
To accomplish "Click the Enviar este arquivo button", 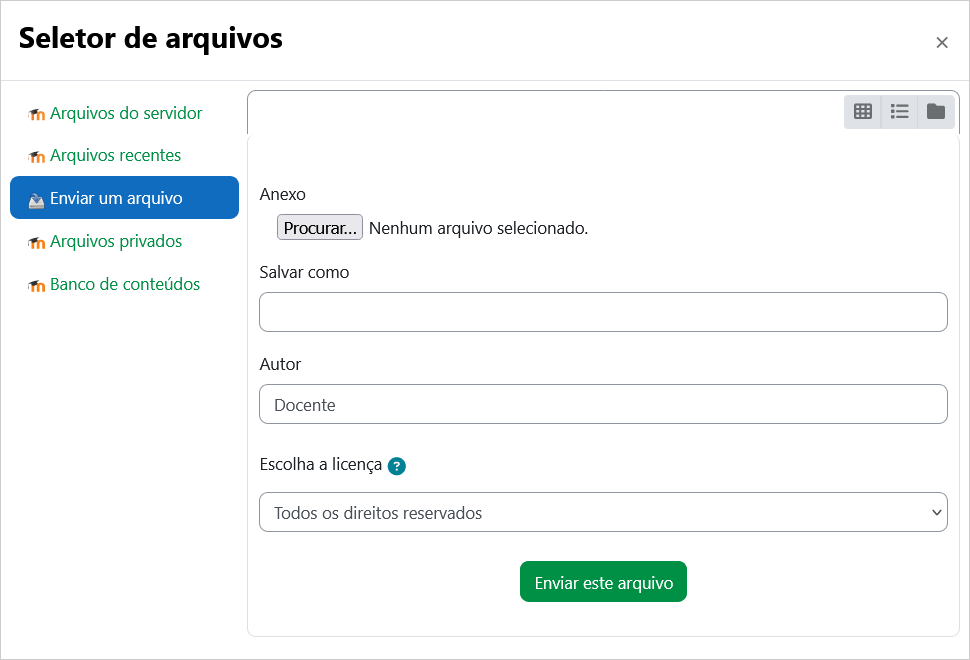I will tap(603, 582).
